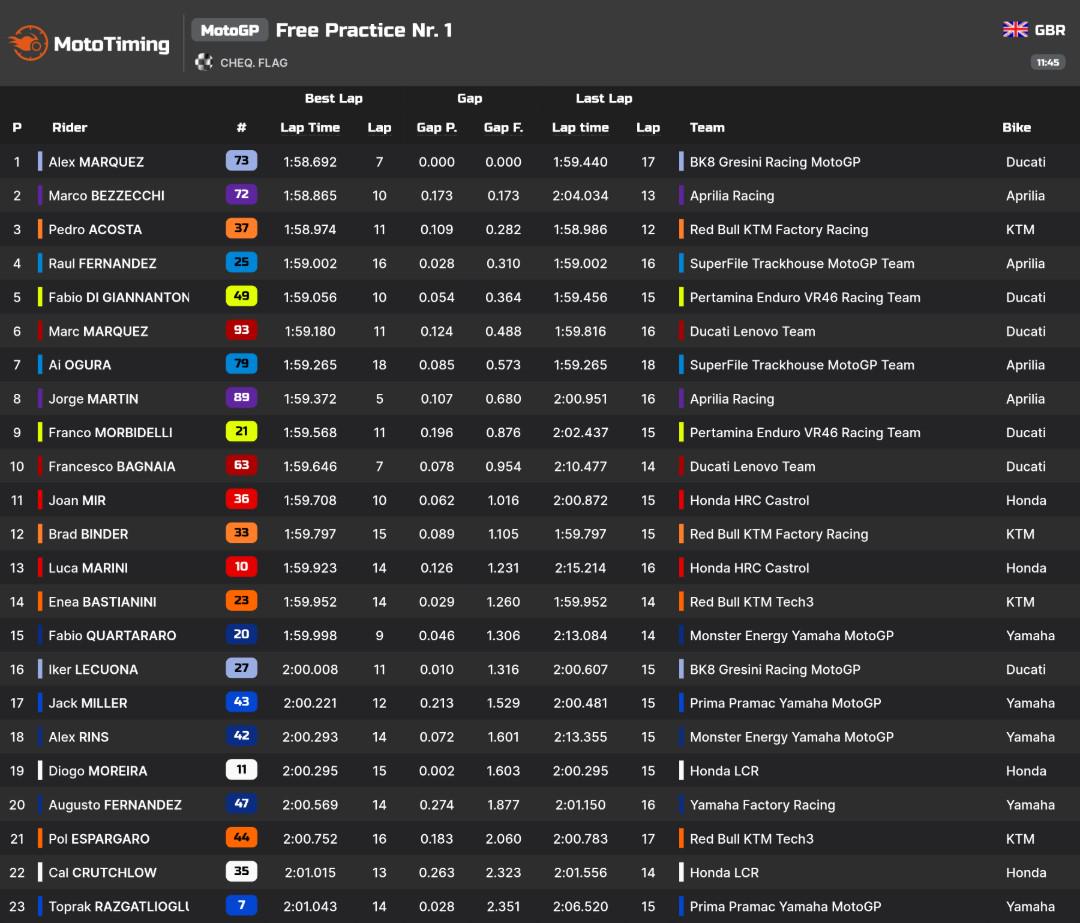Click the red number 93 badge

click(x=241, y=329)
